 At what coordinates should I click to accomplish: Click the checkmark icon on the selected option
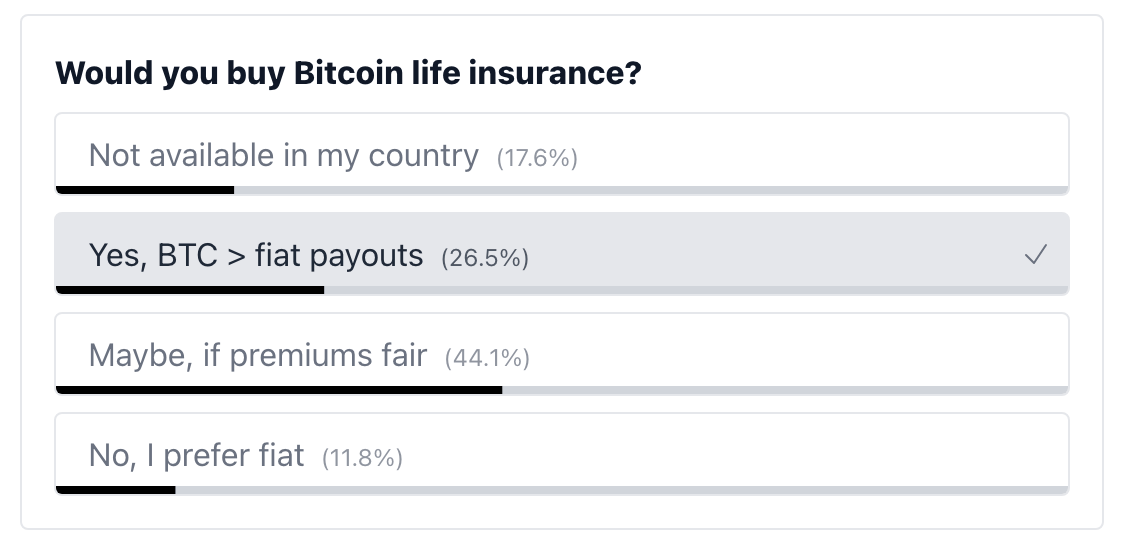click(1035, 255)
